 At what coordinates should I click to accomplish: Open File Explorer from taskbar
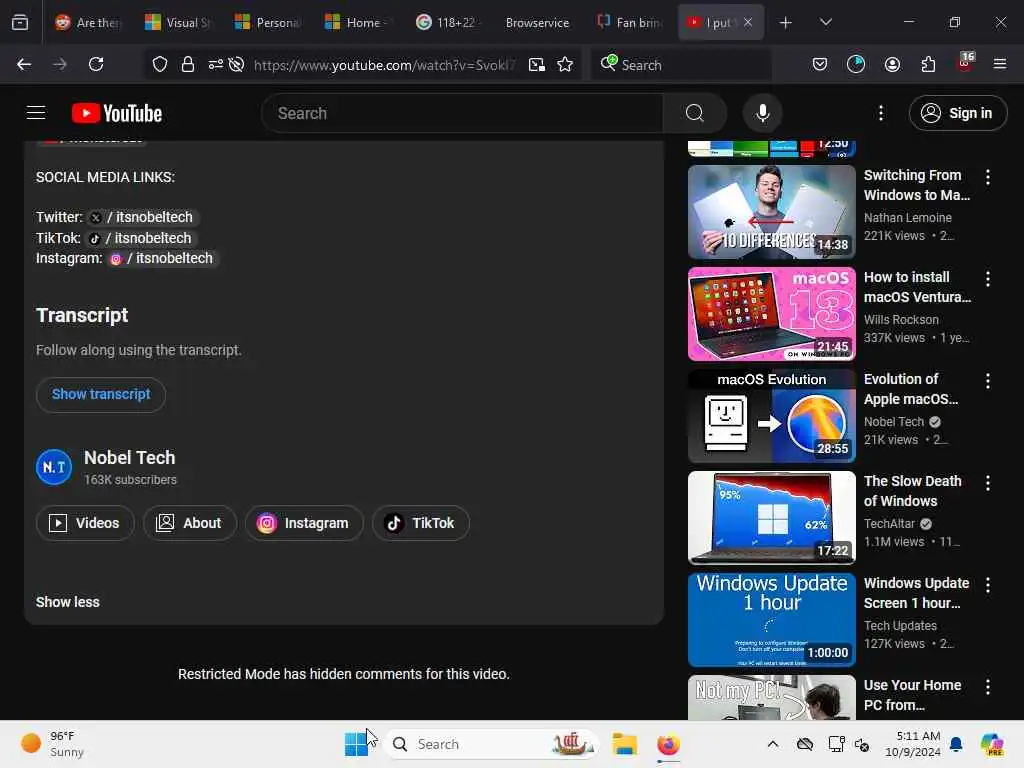pos(624,744)
